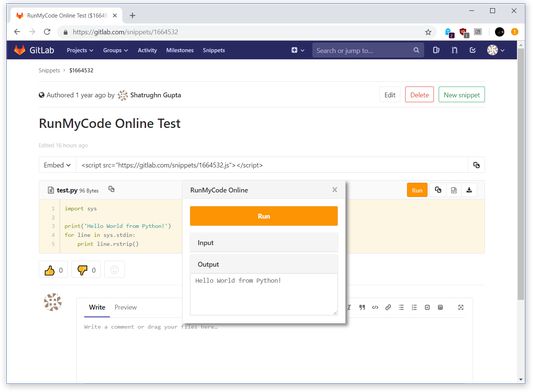The image size is (533, 392).
Task: Expand the Embed dropdown
Action: click(57, 165)
